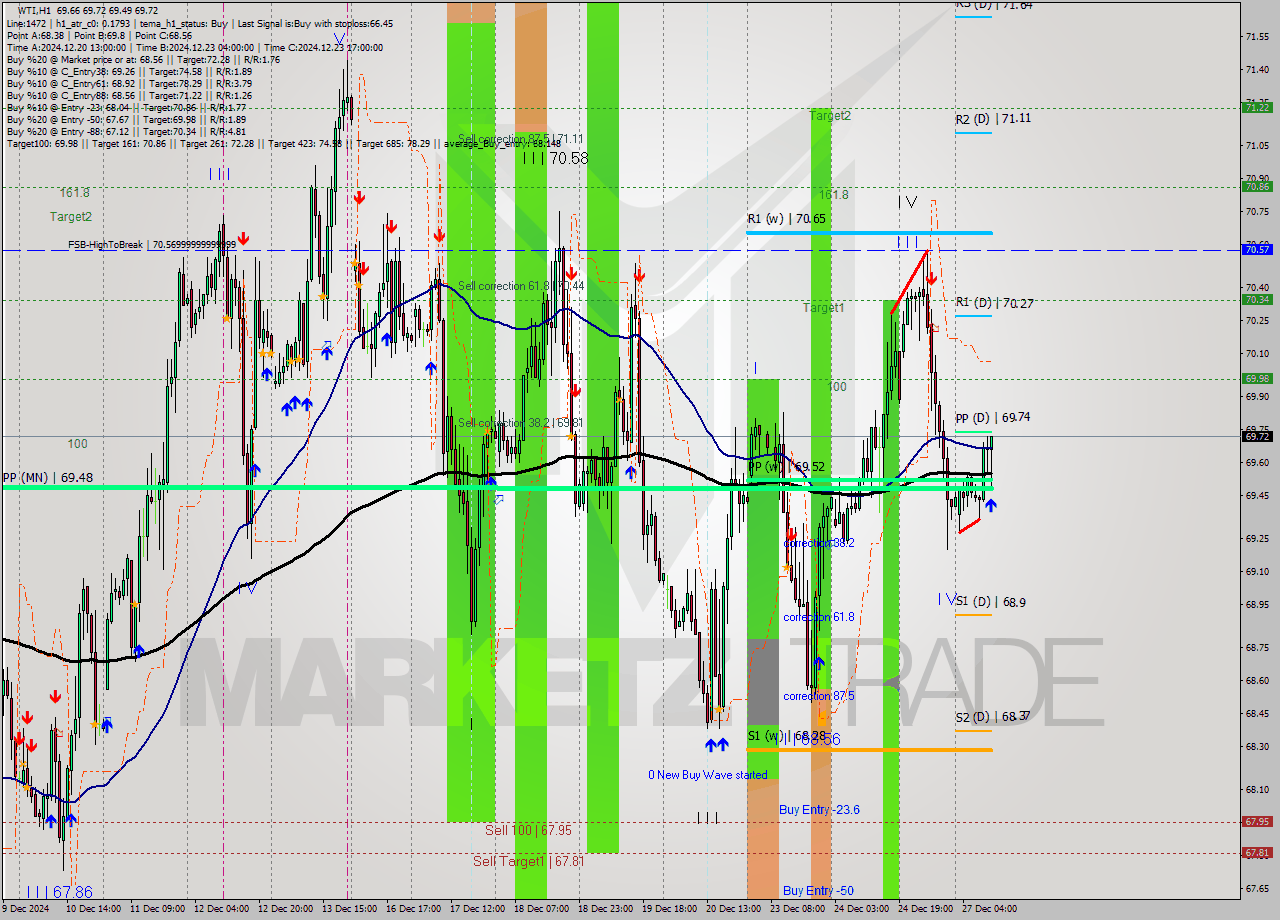1280x920 pixels.
Task: Select the red 67.95 price tag
Action: (x=1257, y=822)
